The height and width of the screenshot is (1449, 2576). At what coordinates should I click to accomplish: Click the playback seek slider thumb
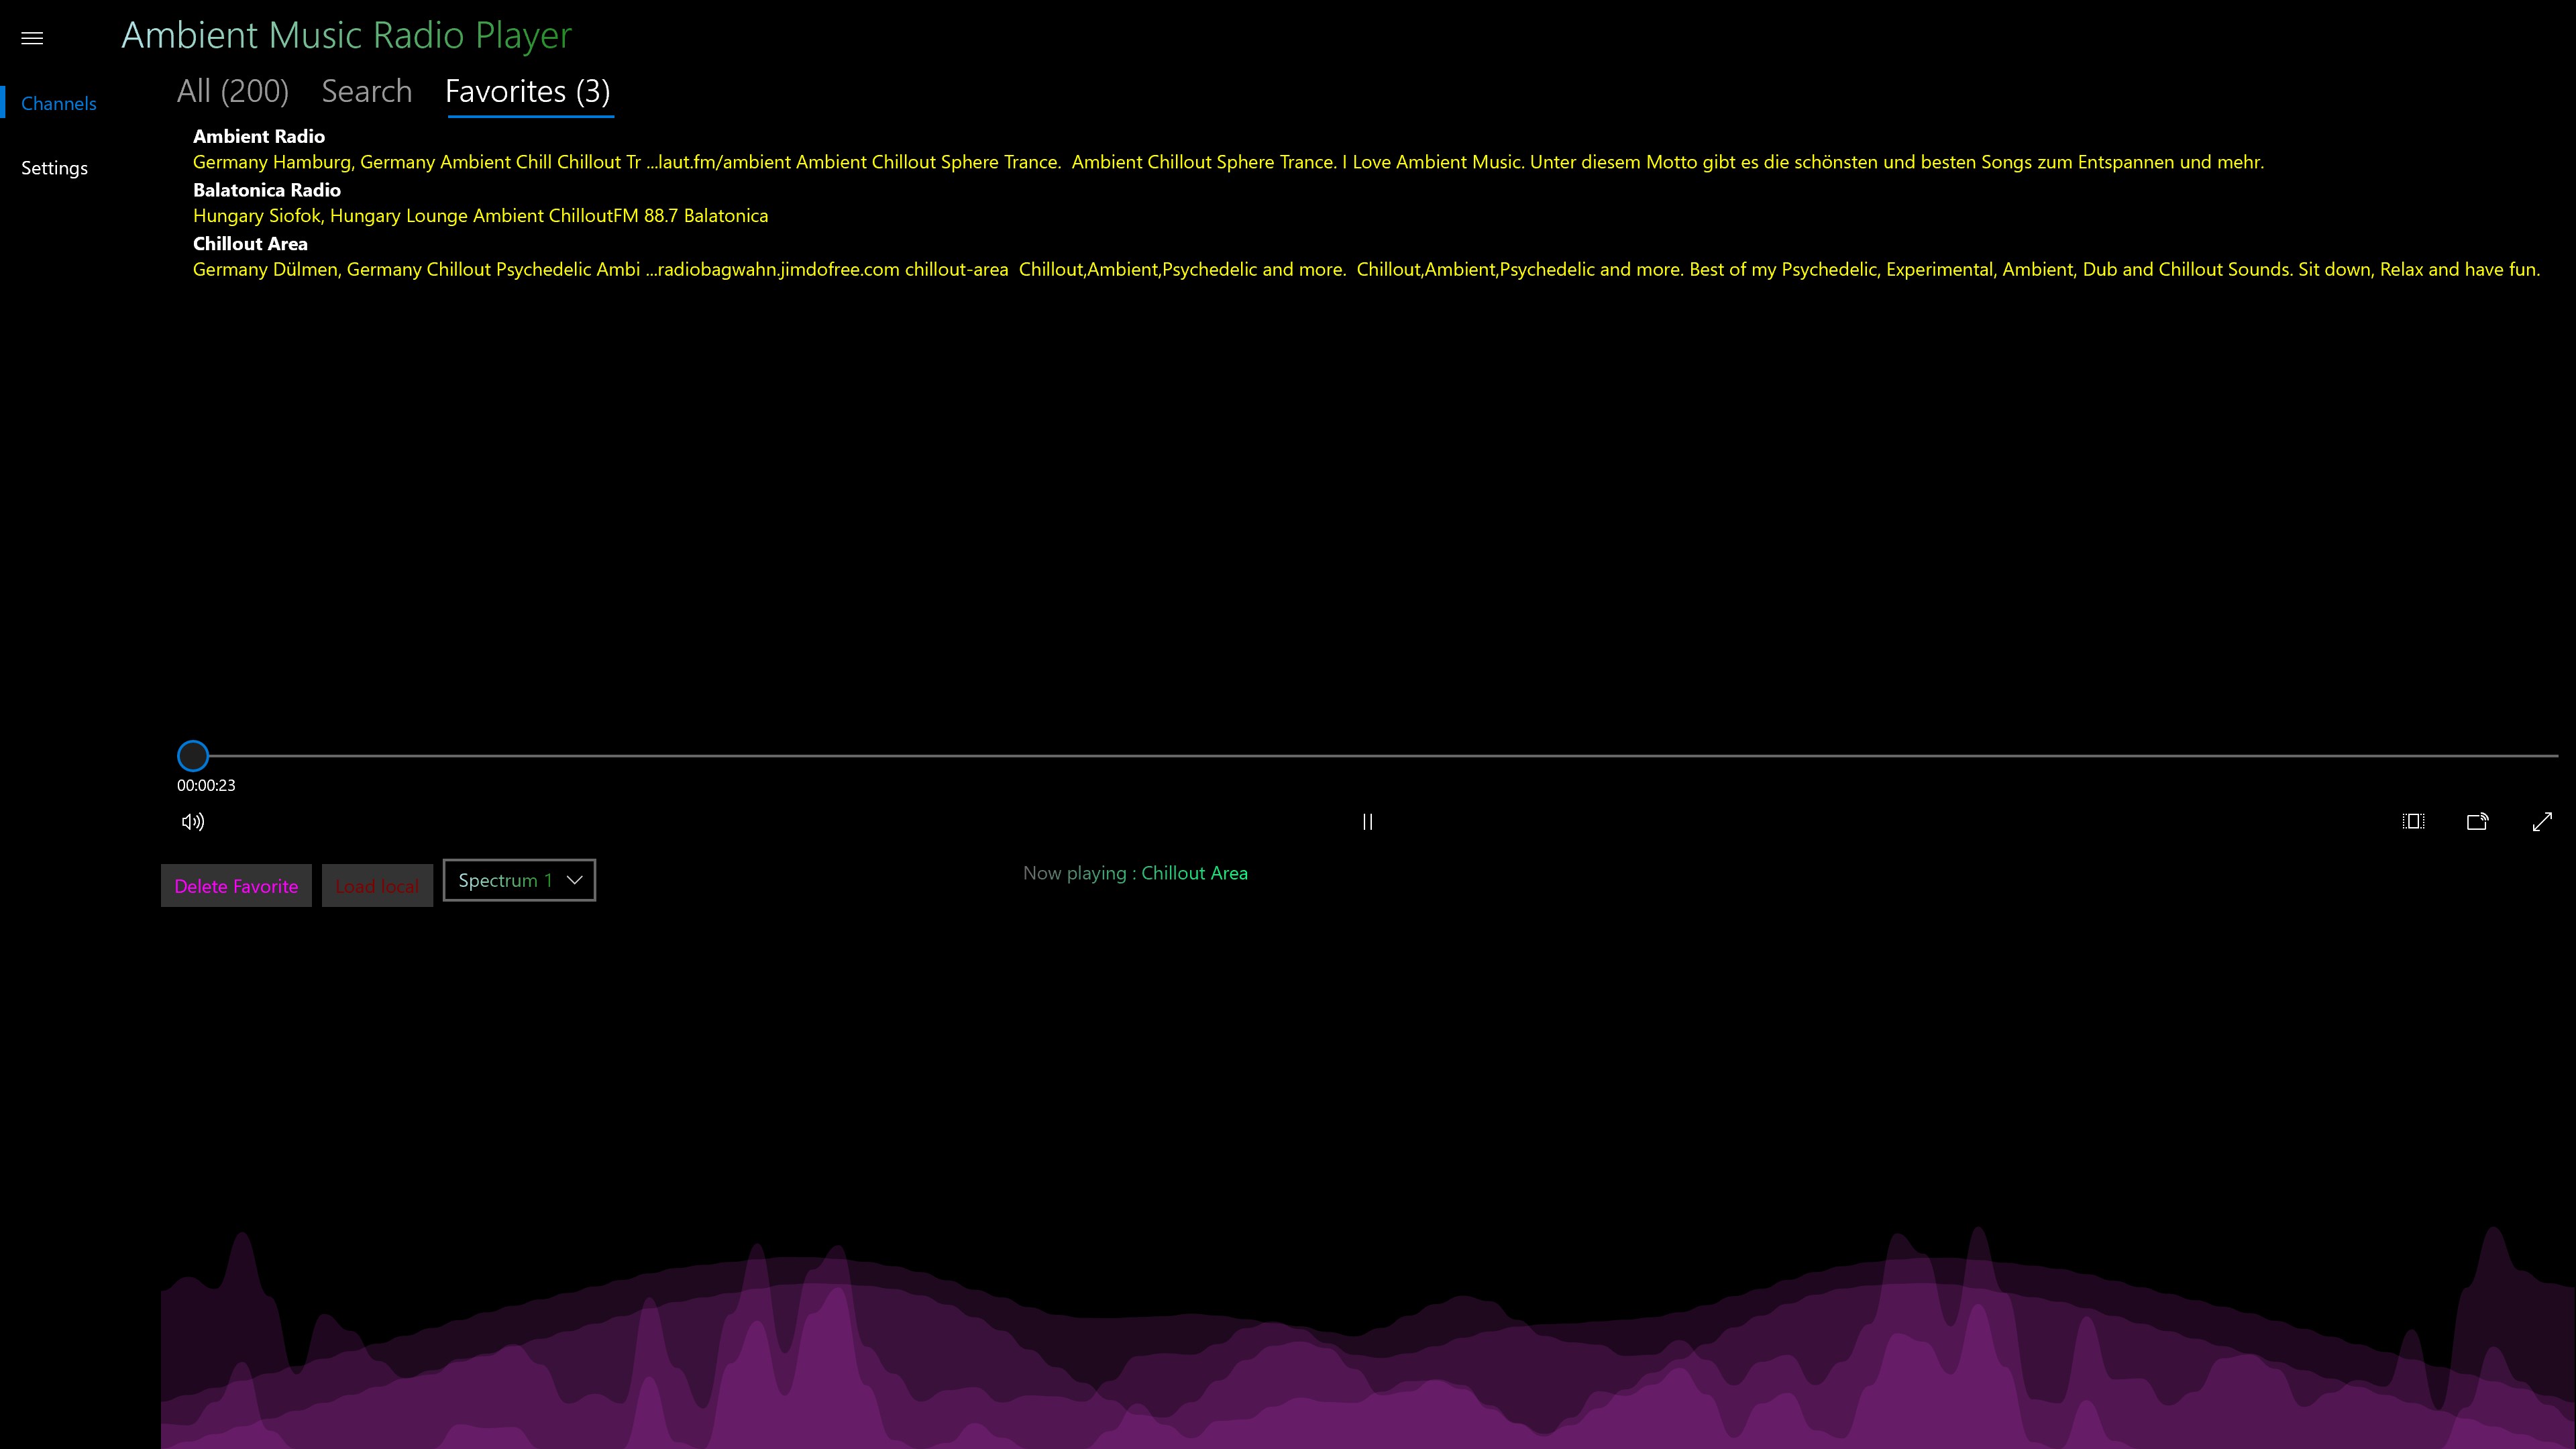(x=193, y=756)
